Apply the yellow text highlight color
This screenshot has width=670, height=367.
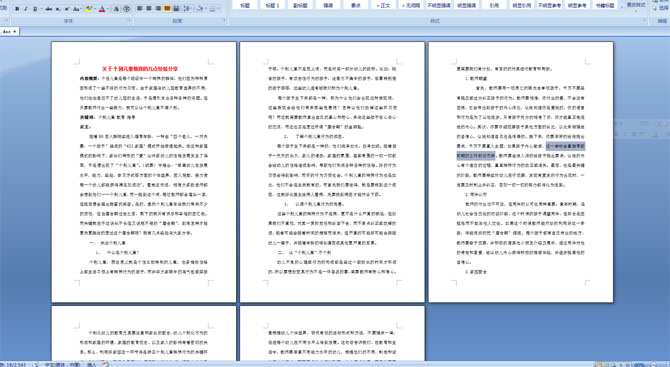(x=89, y=9)
